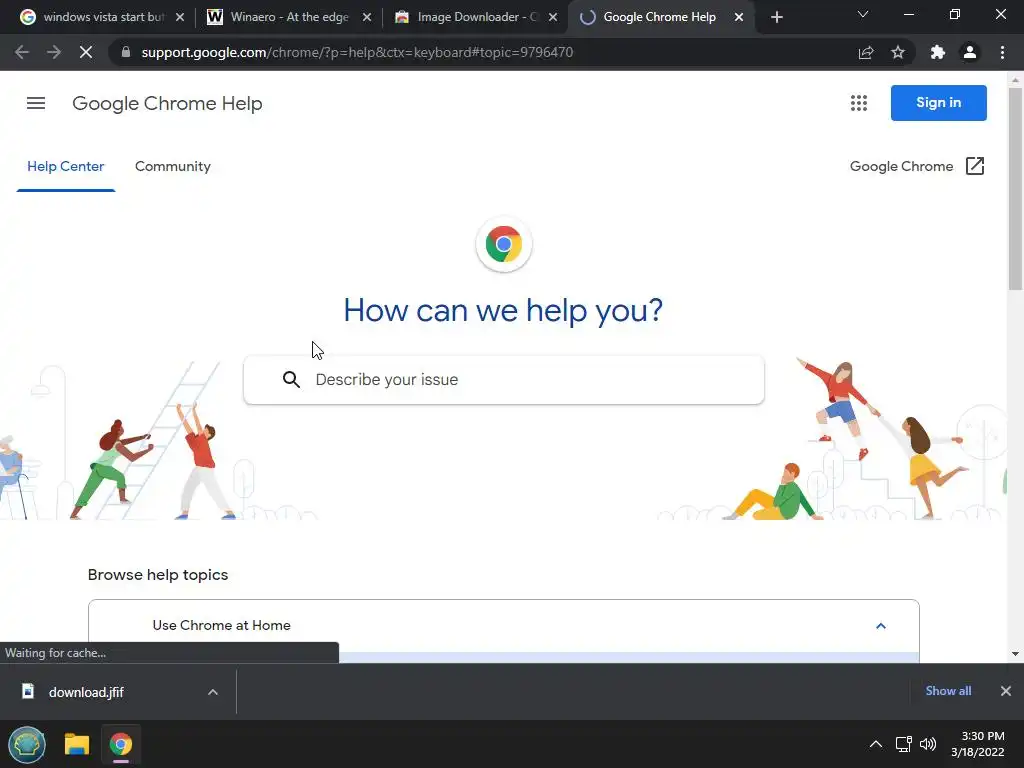Bookmark this page with the star
This screenshot has width=1024, height=768.
[898, 52]
